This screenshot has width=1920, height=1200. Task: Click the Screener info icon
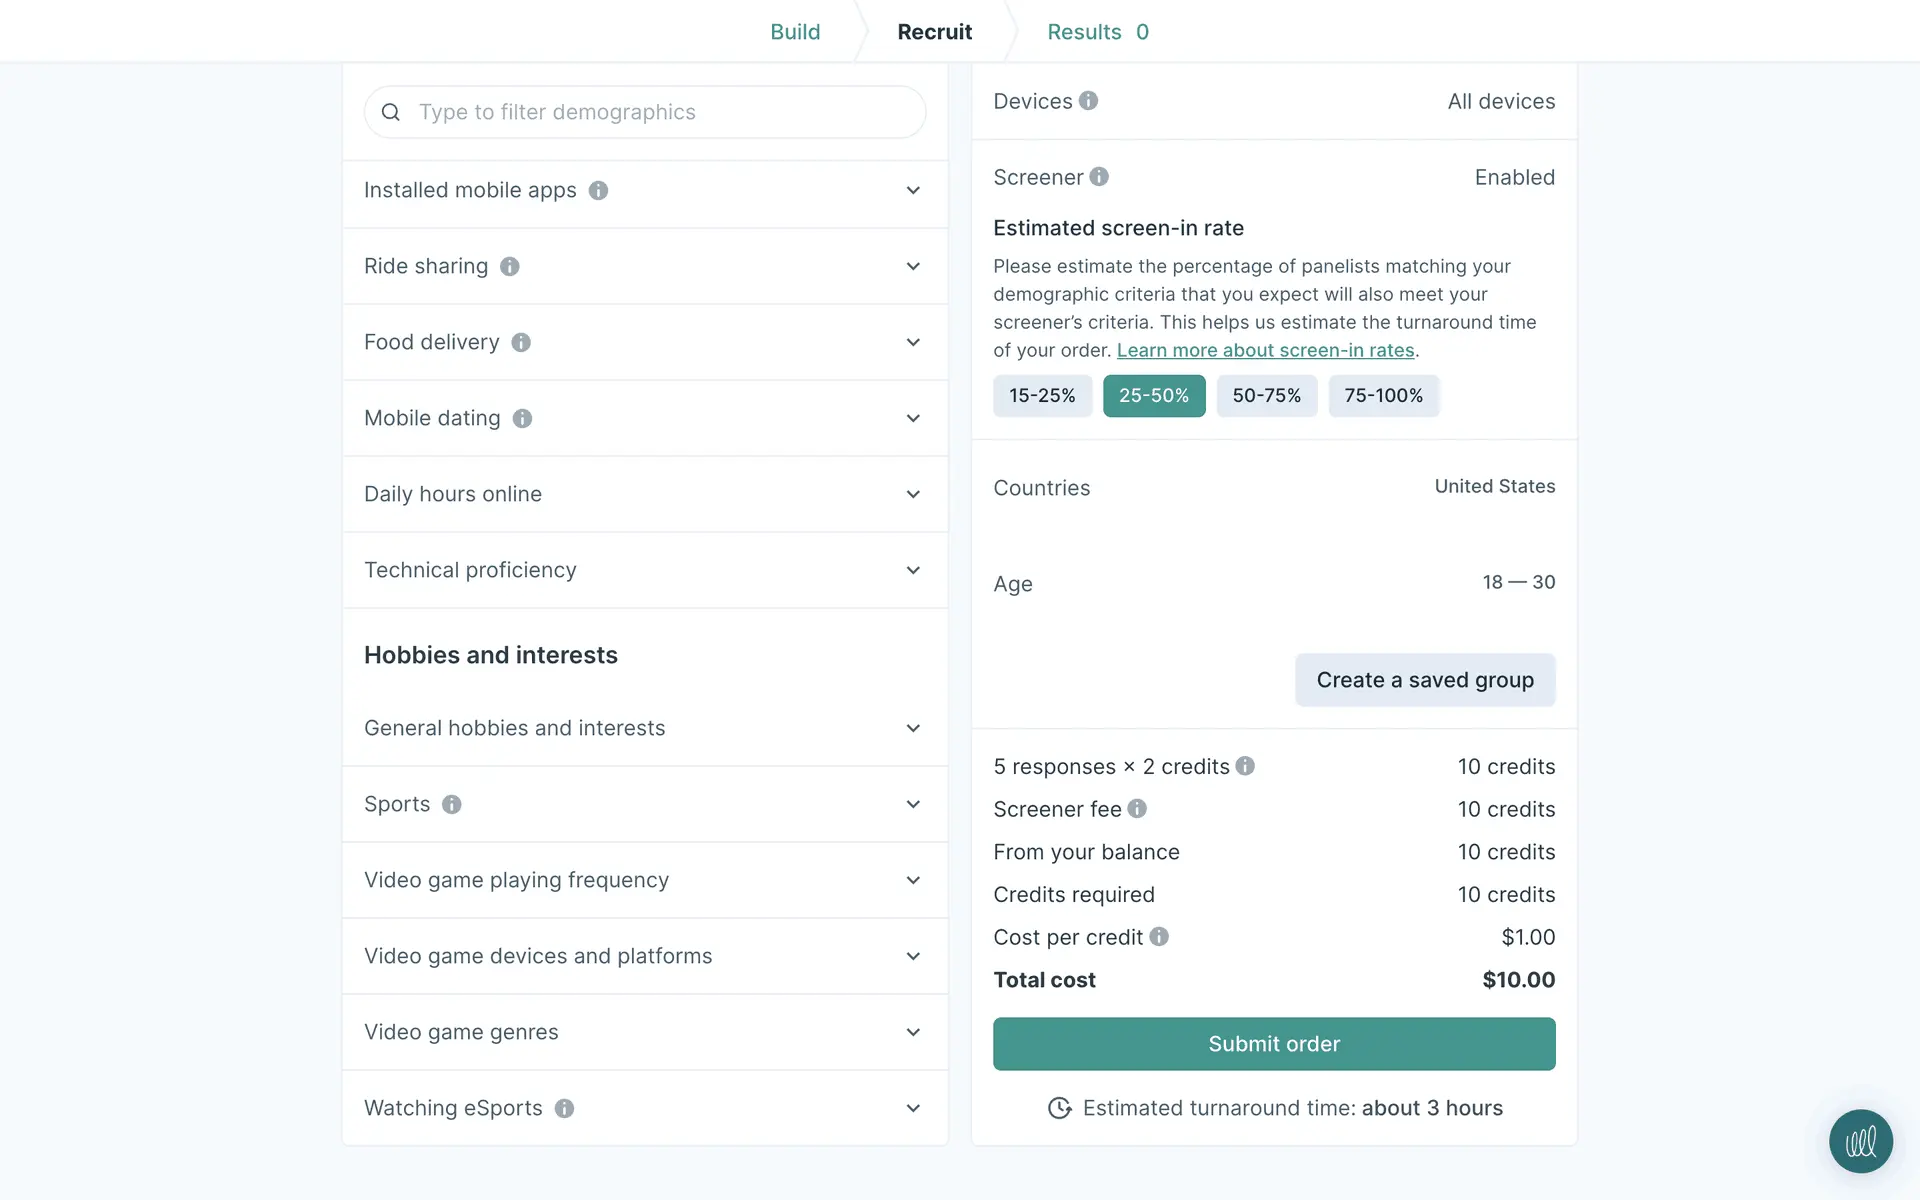(1099, 177)
